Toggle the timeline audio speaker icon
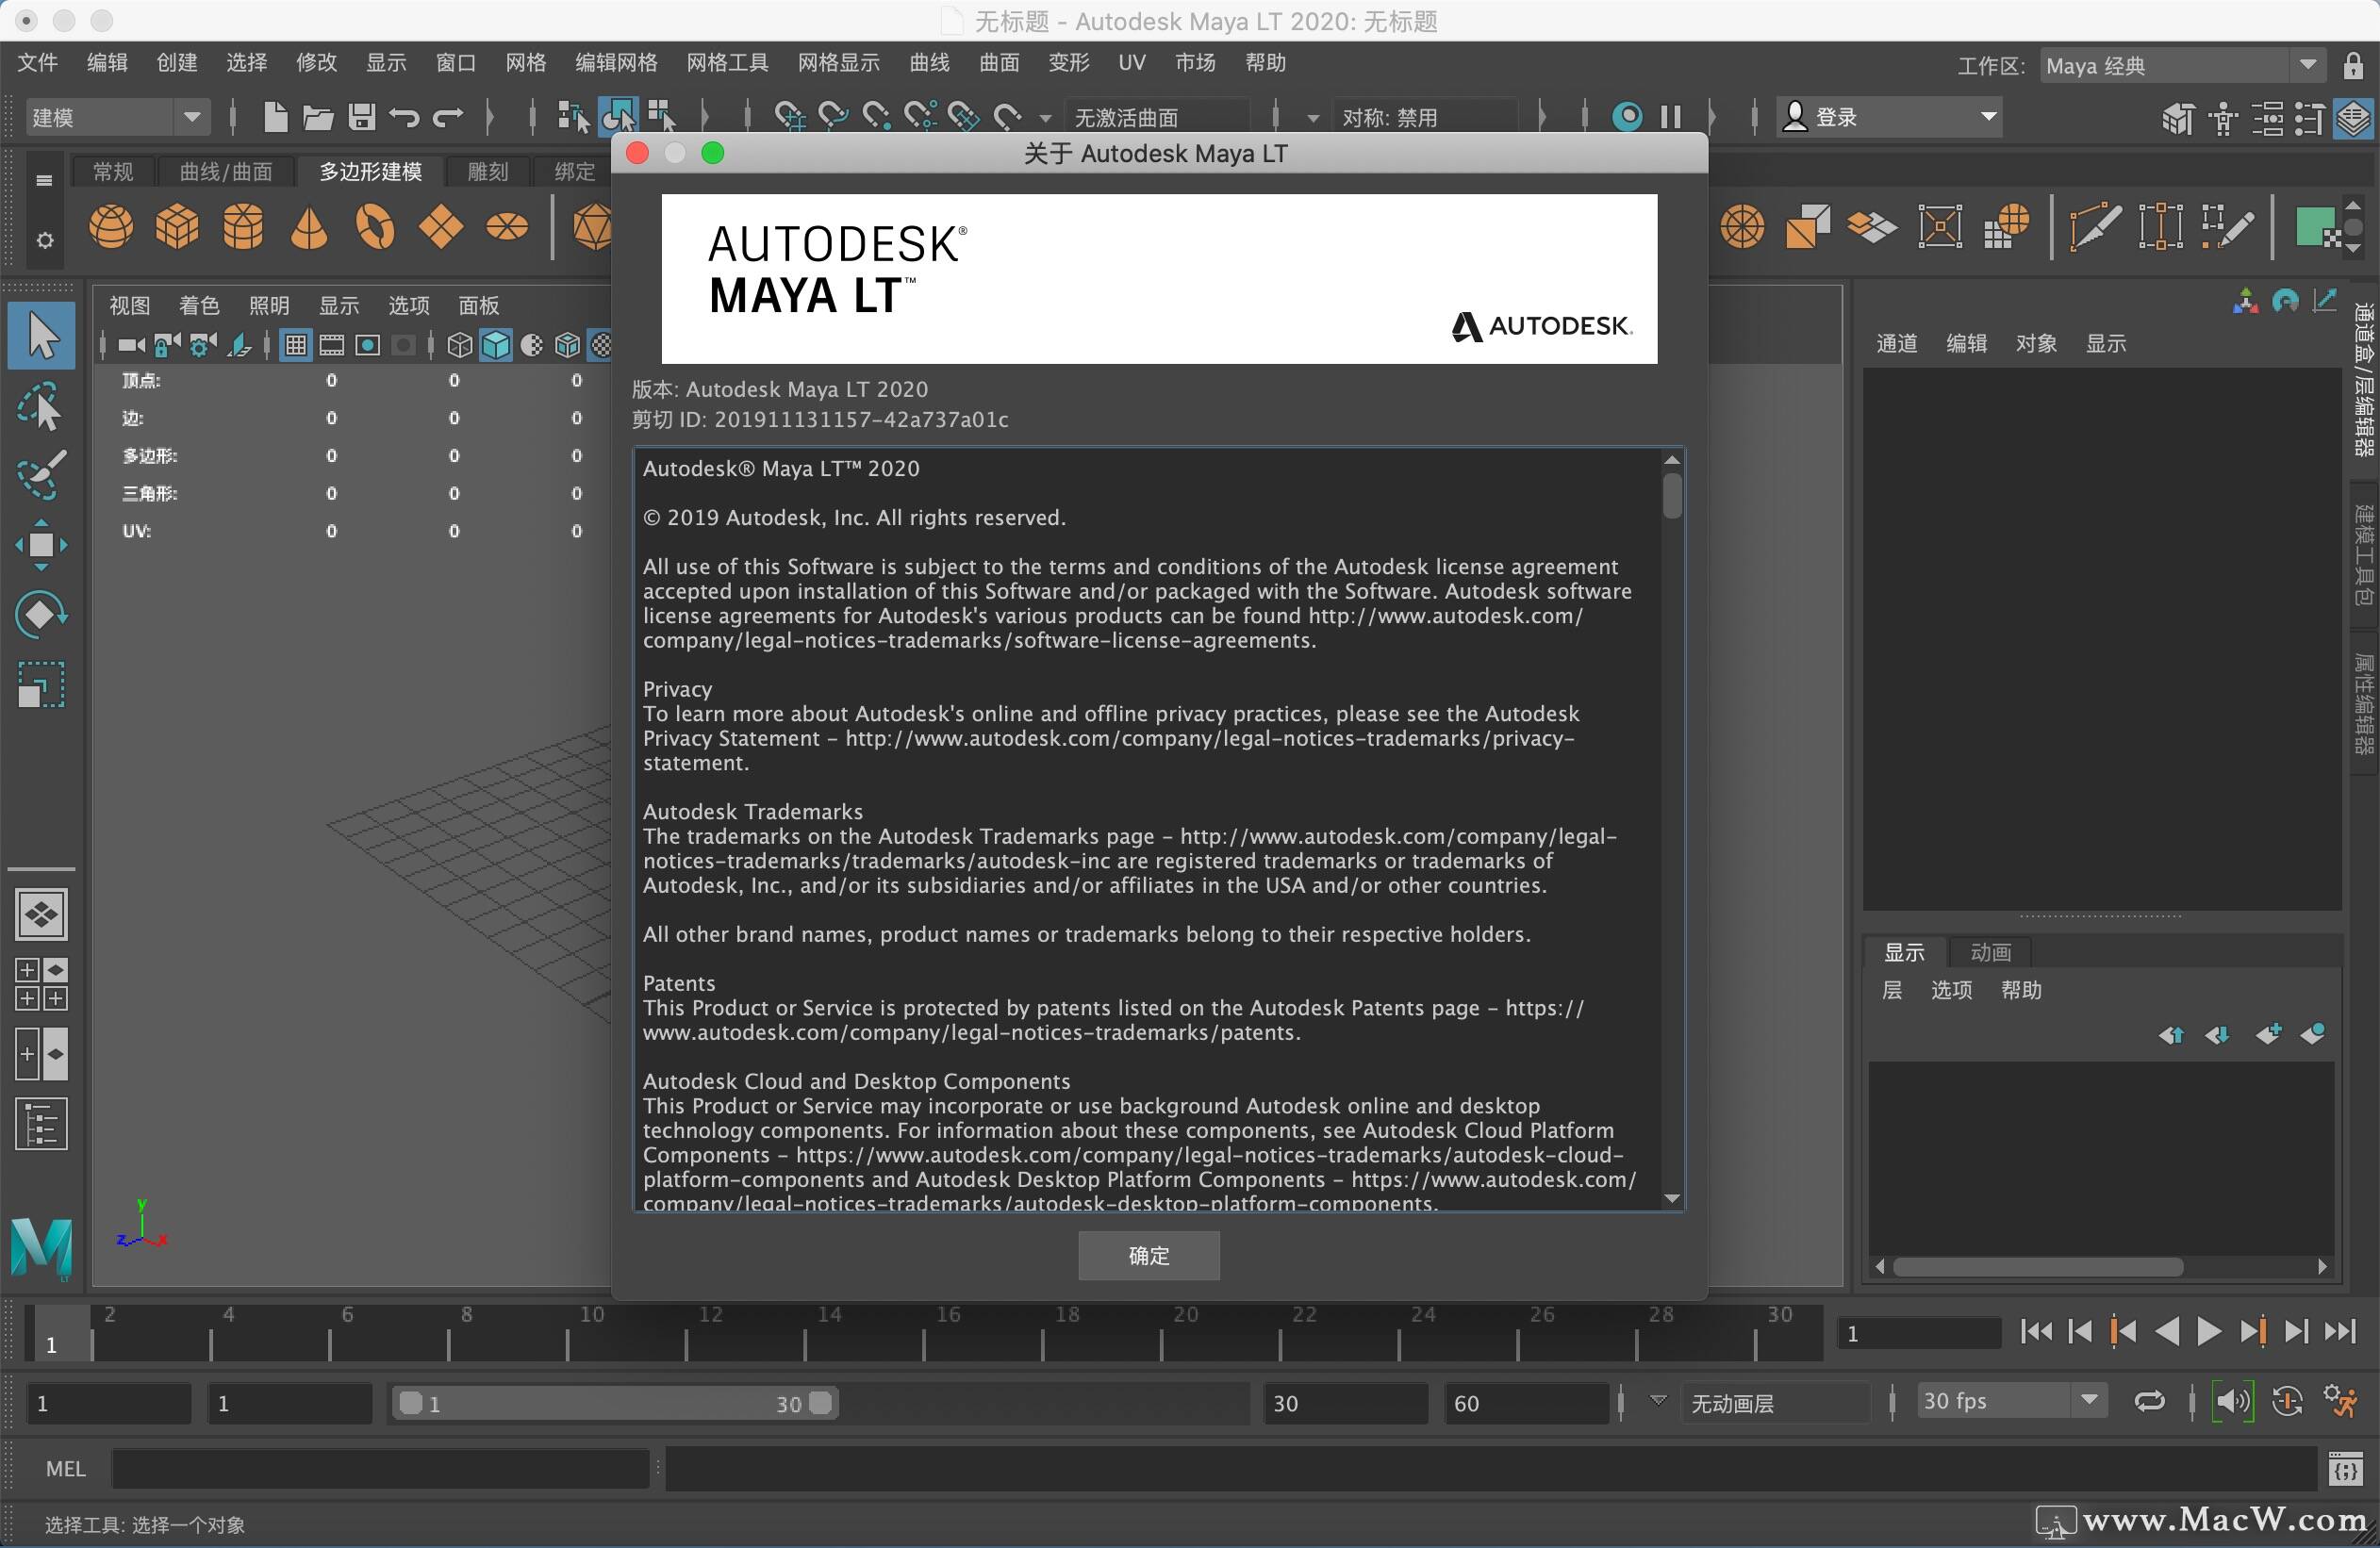Image resolution: width=2380 pixels, height=1548 pixels. click(2232, 1401)
